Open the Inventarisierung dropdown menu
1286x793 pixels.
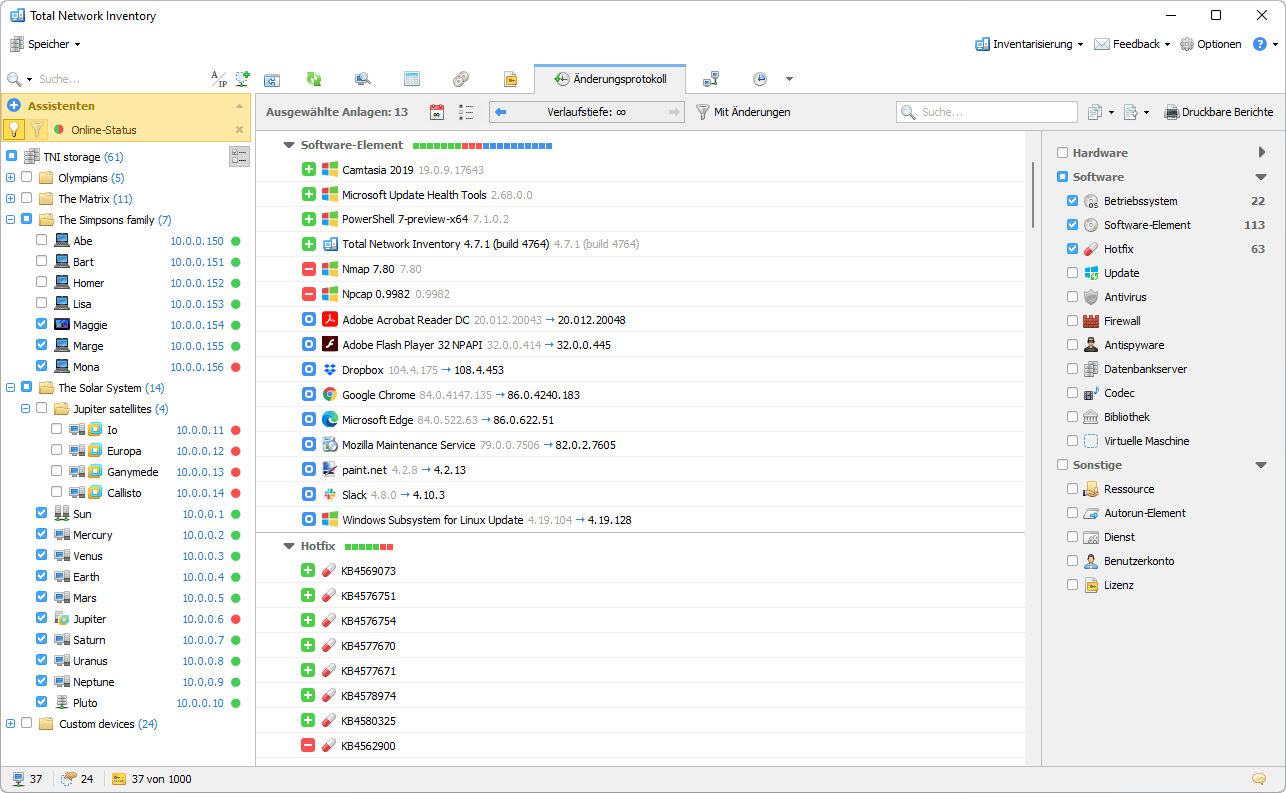(1030, 44)
